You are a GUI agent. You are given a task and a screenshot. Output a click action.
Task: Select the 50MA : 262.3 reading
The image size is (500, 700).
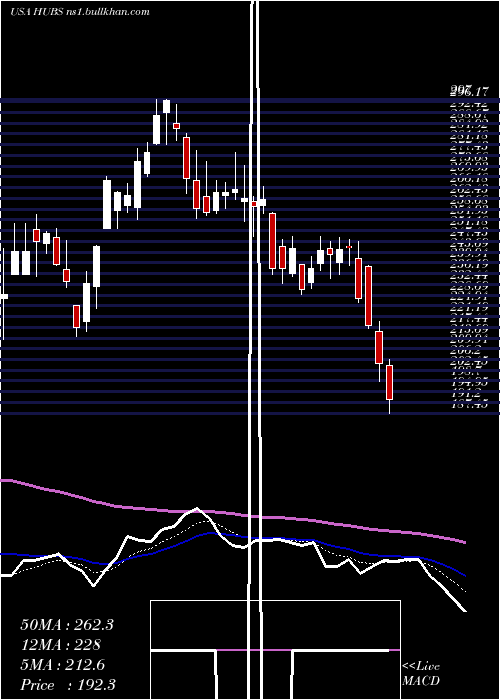[x=67, y=625]
